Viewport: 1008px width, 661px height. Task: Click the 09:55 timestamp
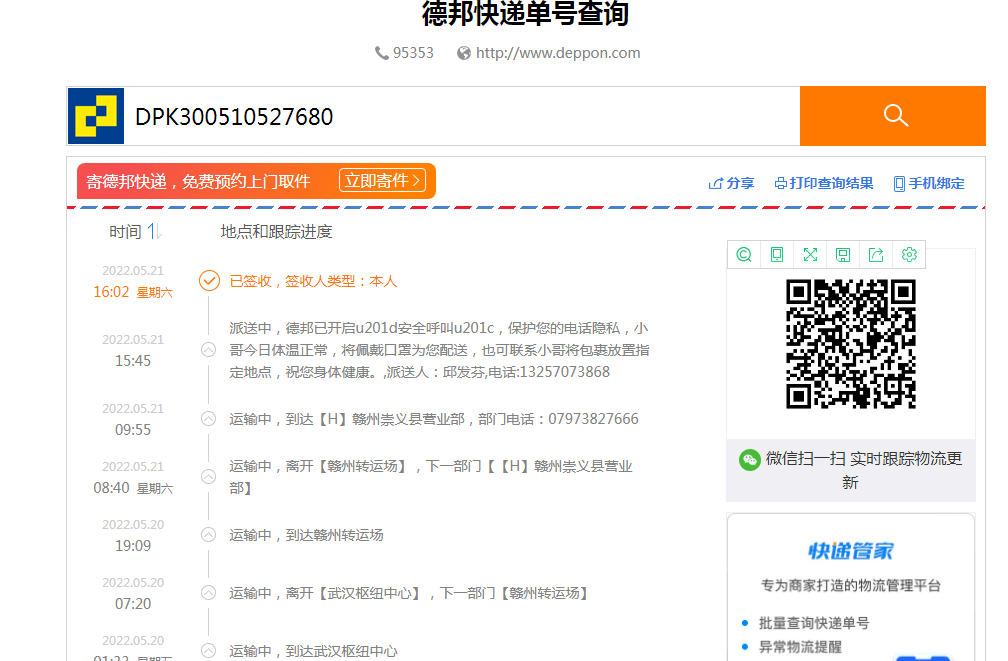pos(133,430)
